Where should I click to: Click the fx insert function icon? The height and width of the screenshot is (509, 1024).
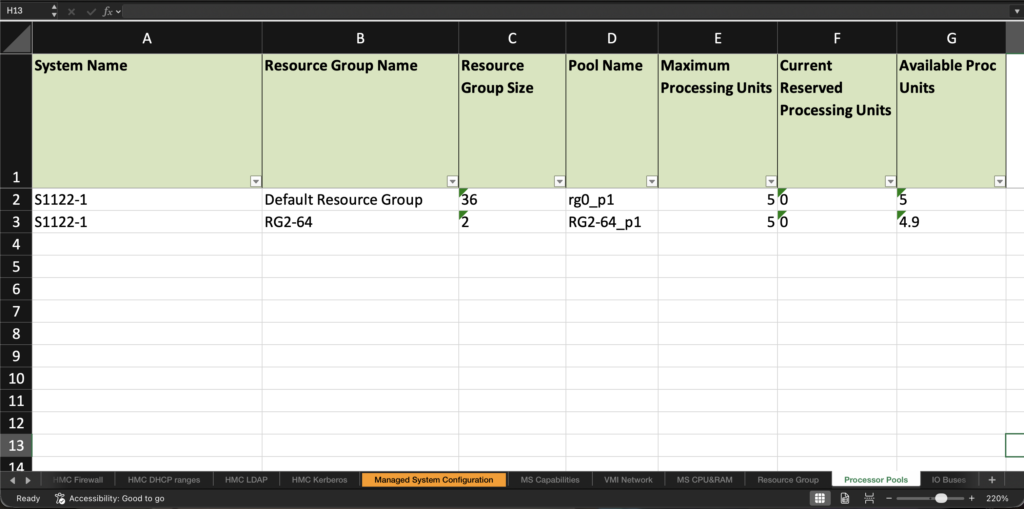click(108, 10)
